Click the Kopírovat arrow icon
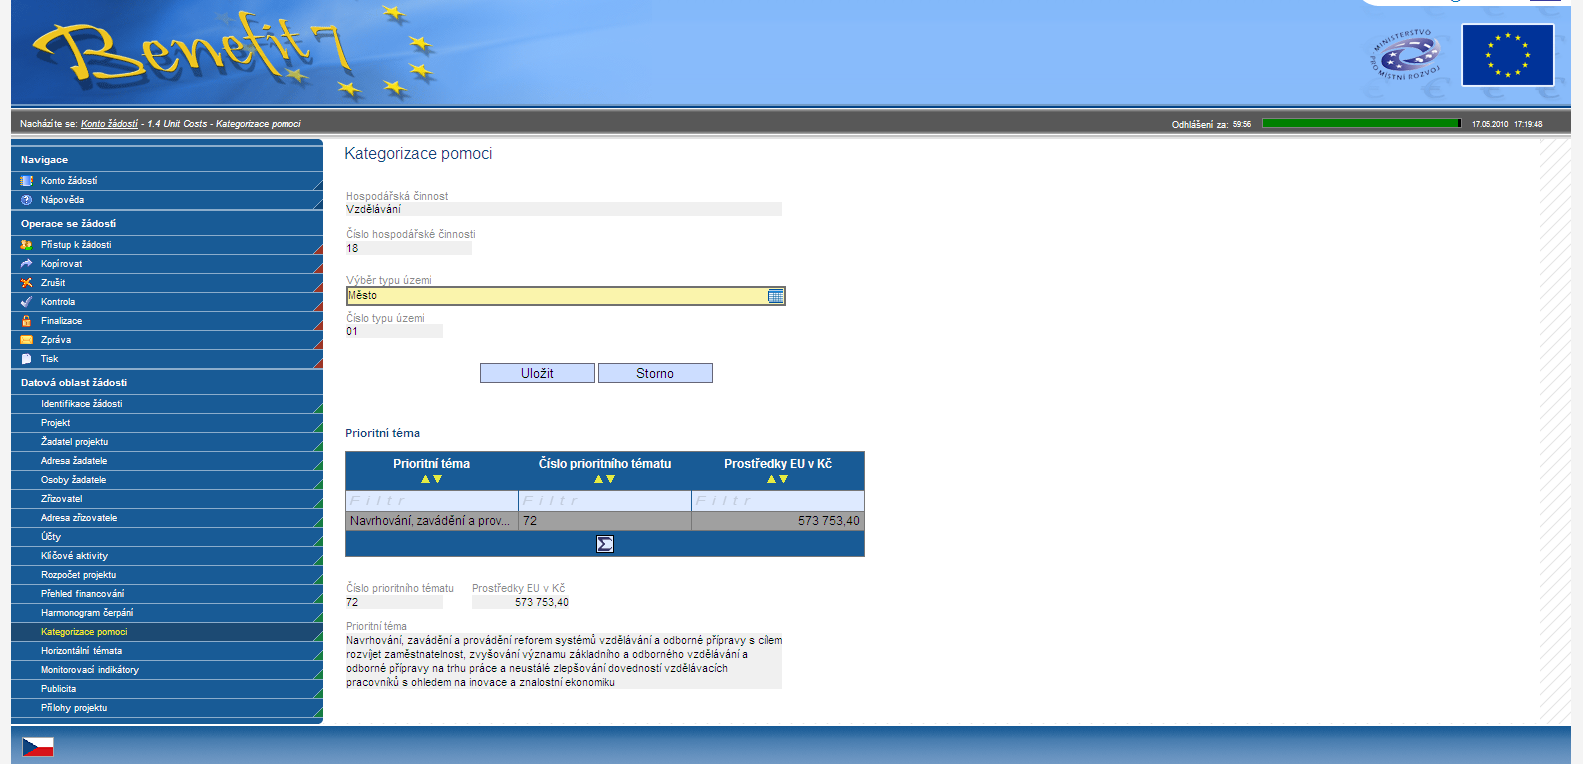This screenshot has height=764, width=1583. click(x=27, y=264)
